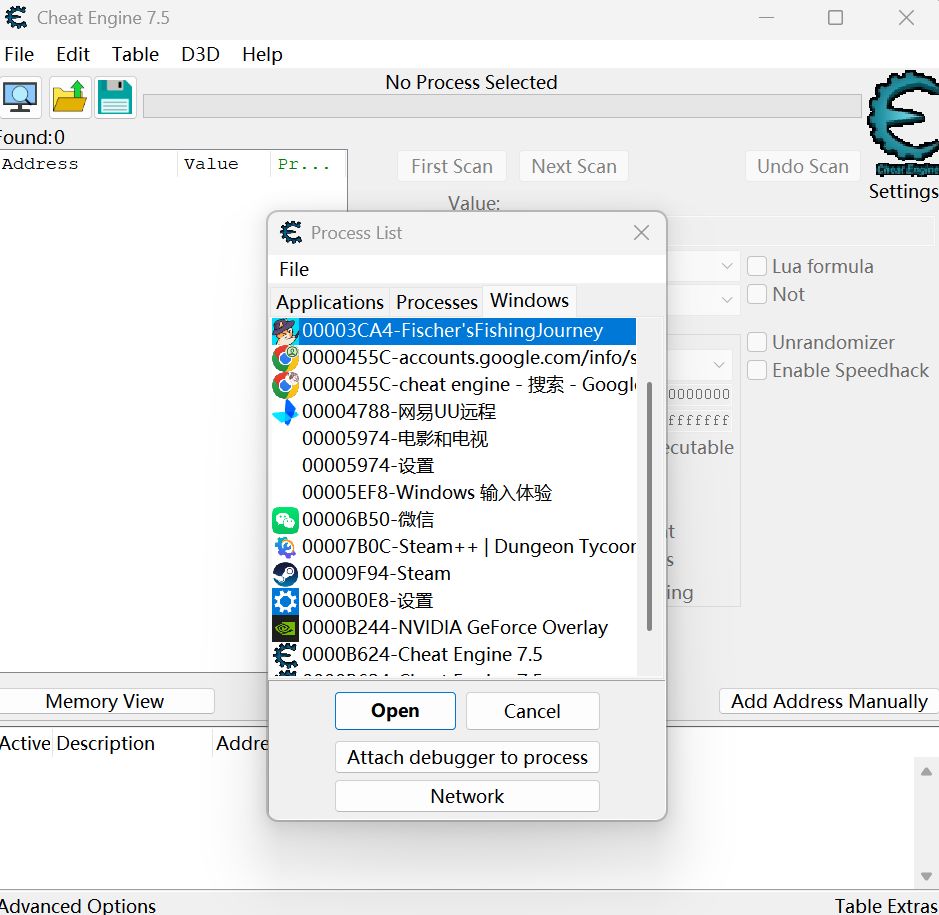Click the Steam++ icon in process list
The width and height of the screenshot is (939, 915).
click(285, 547)
